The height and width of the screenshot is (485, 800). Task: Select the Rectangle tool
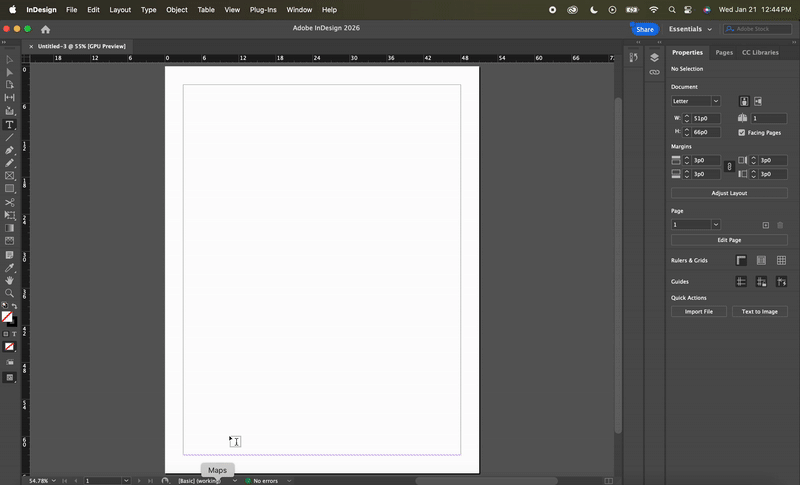9,189
